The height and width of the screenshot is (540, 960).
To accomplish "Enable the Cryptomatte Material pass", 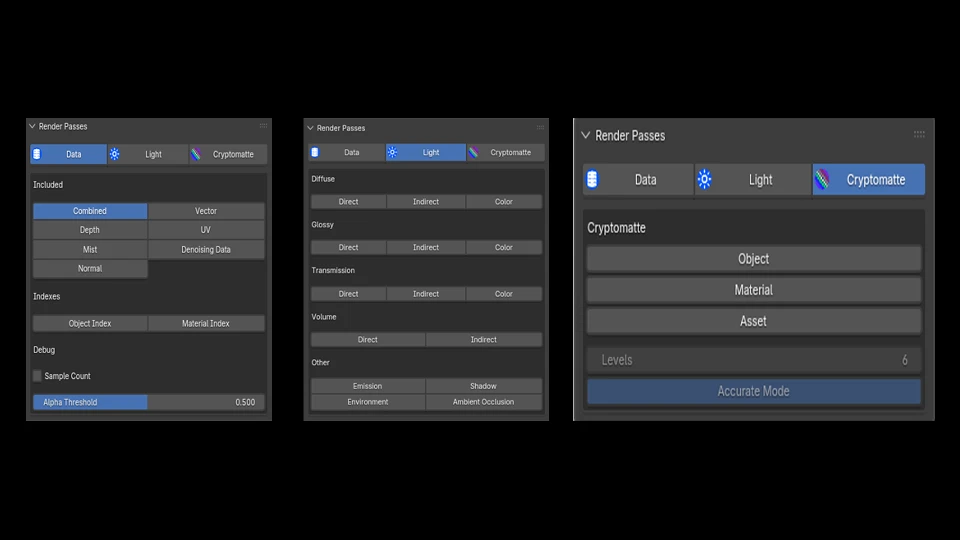I will click(754, 290).
